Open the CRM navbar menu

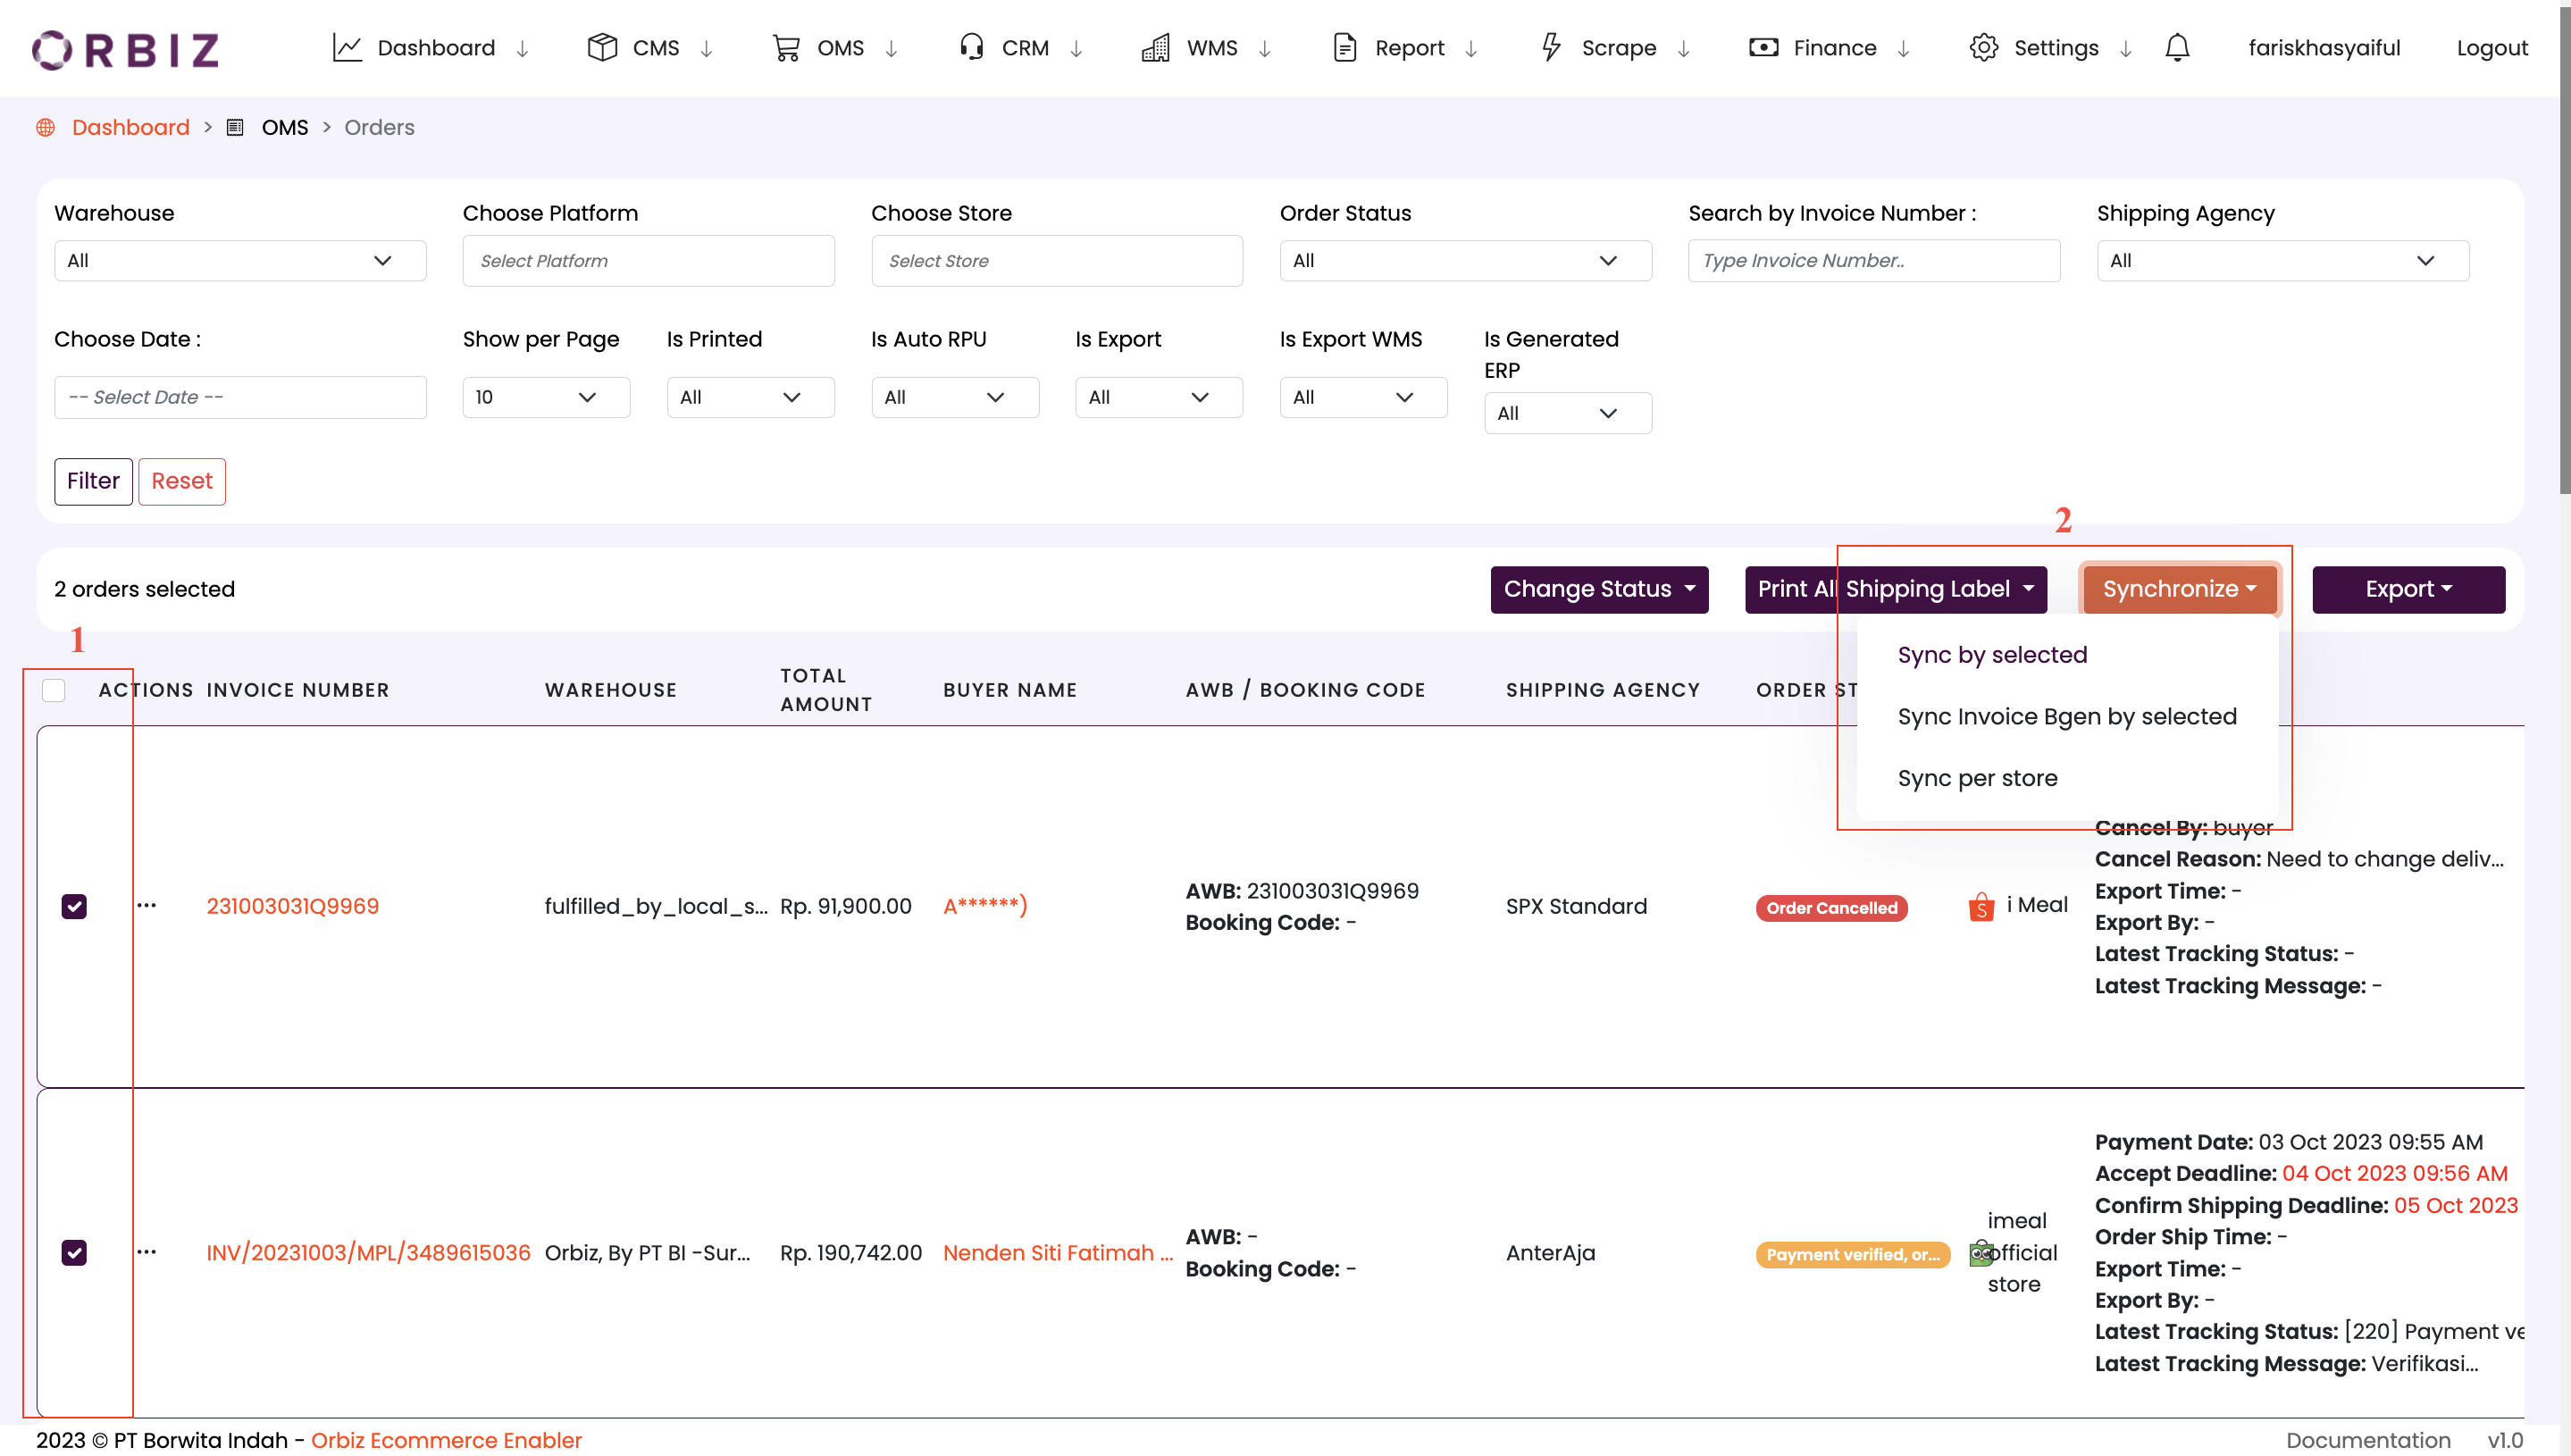click(x=1021, y=48)
